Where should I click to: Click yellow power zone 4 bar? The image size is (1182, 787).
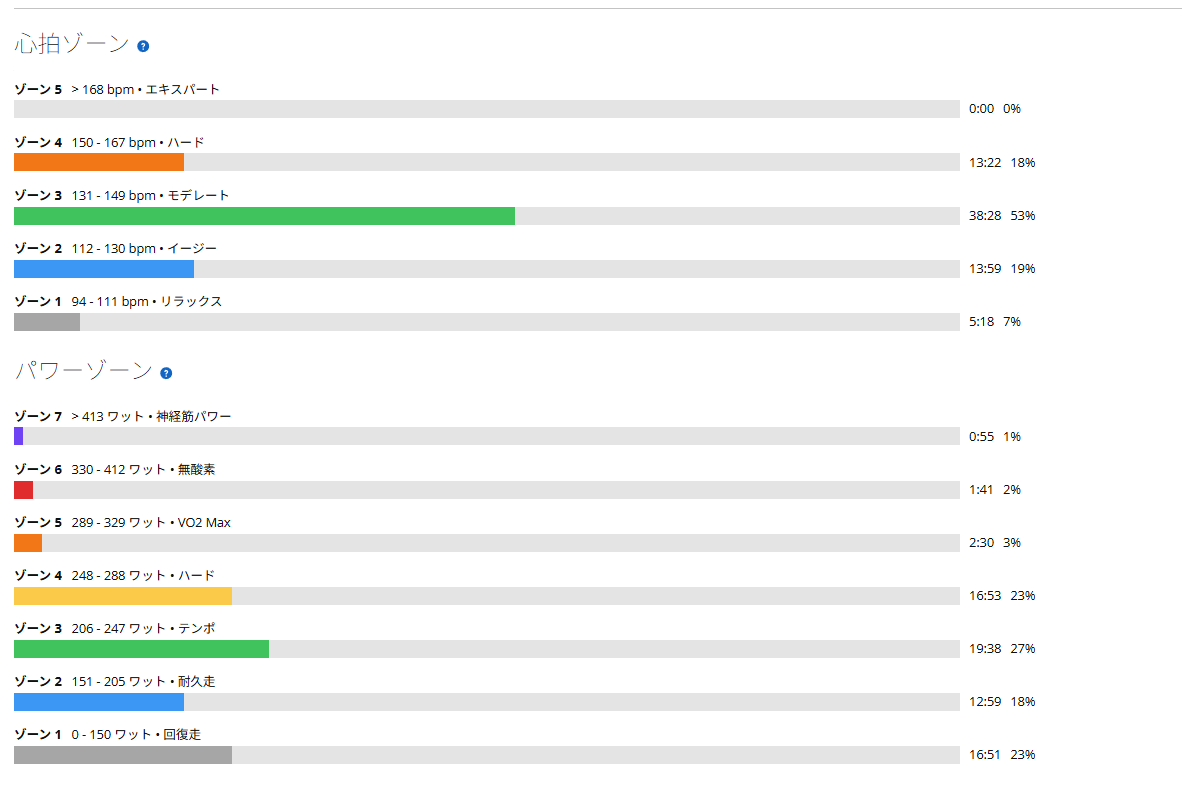click(x=123, y=596)
